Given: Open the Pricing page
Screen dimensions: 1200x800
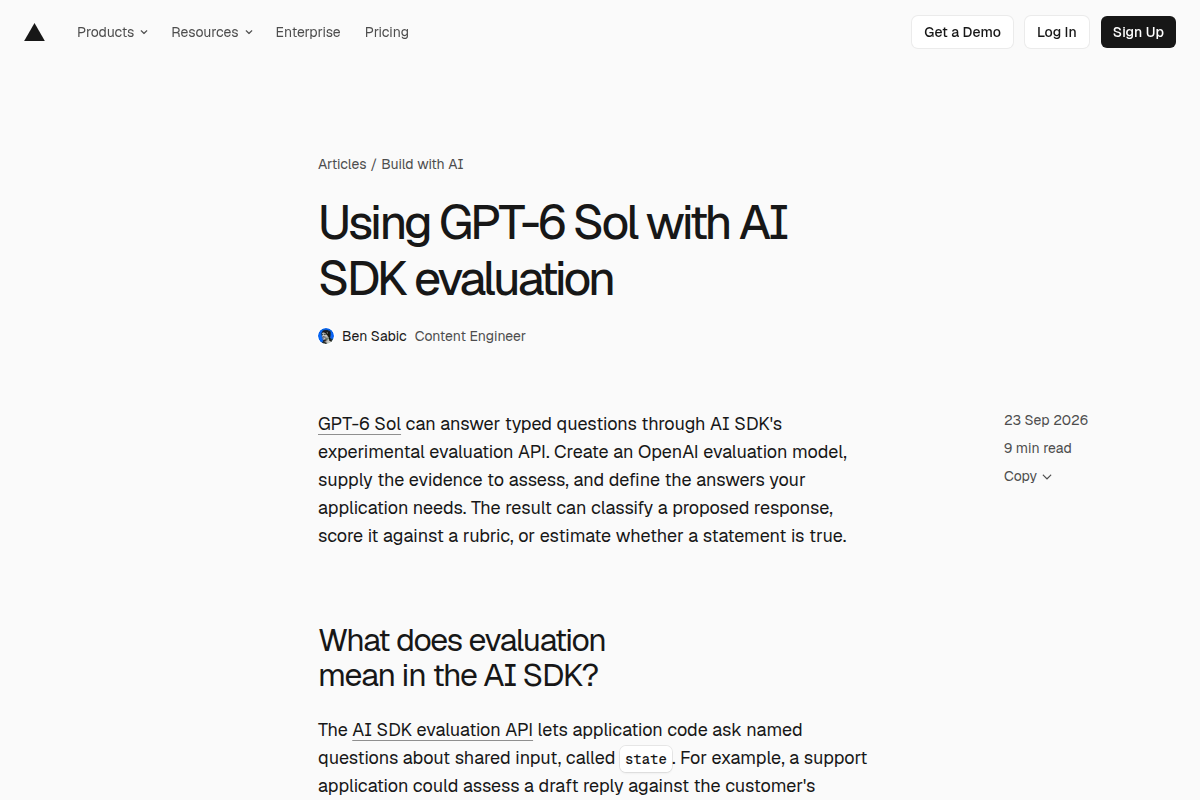Looking at the screenshot, I should pos(387,32).
